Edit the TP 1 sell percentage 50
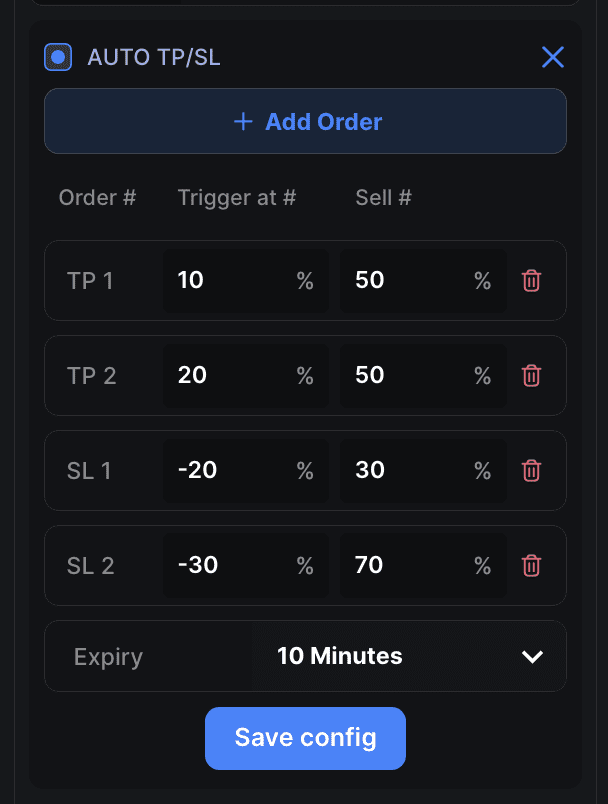This screenshot has width=608, height=804. [x=423, y=280]
